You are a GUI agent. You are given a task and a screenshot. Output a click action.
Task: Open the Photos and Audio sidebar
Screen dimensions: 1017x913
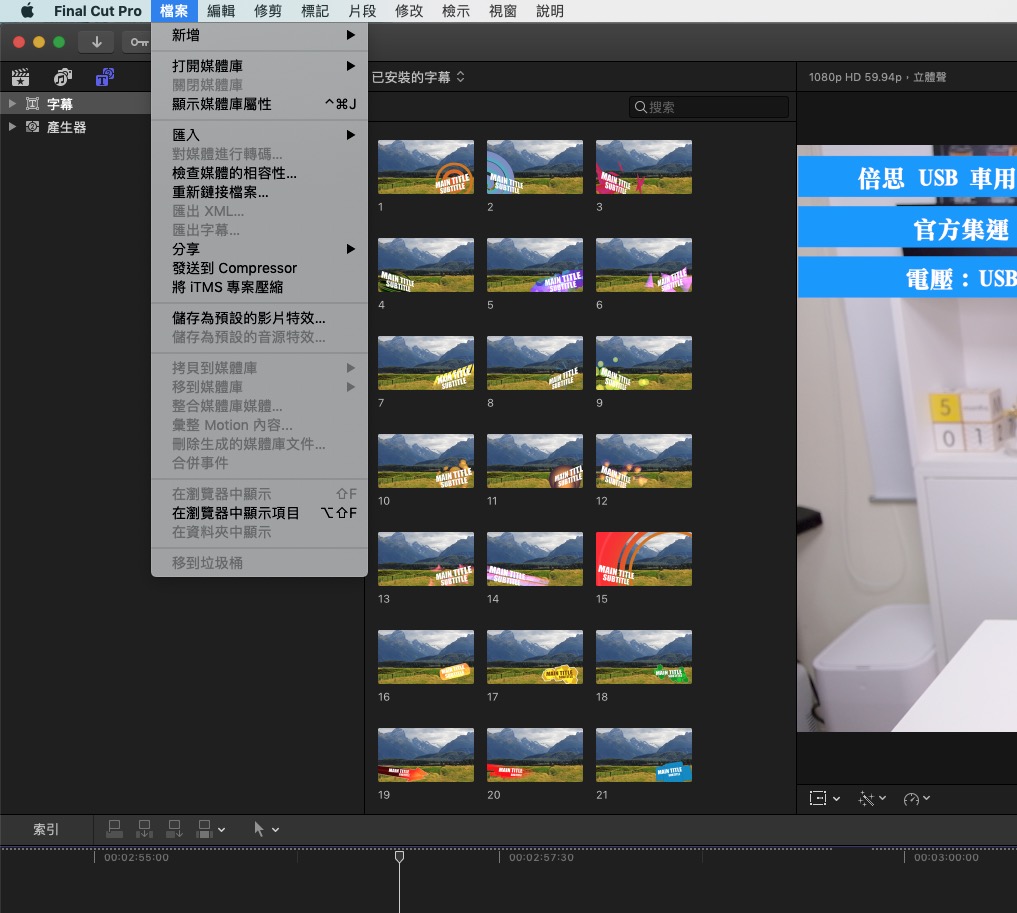(x=63, y=77)
